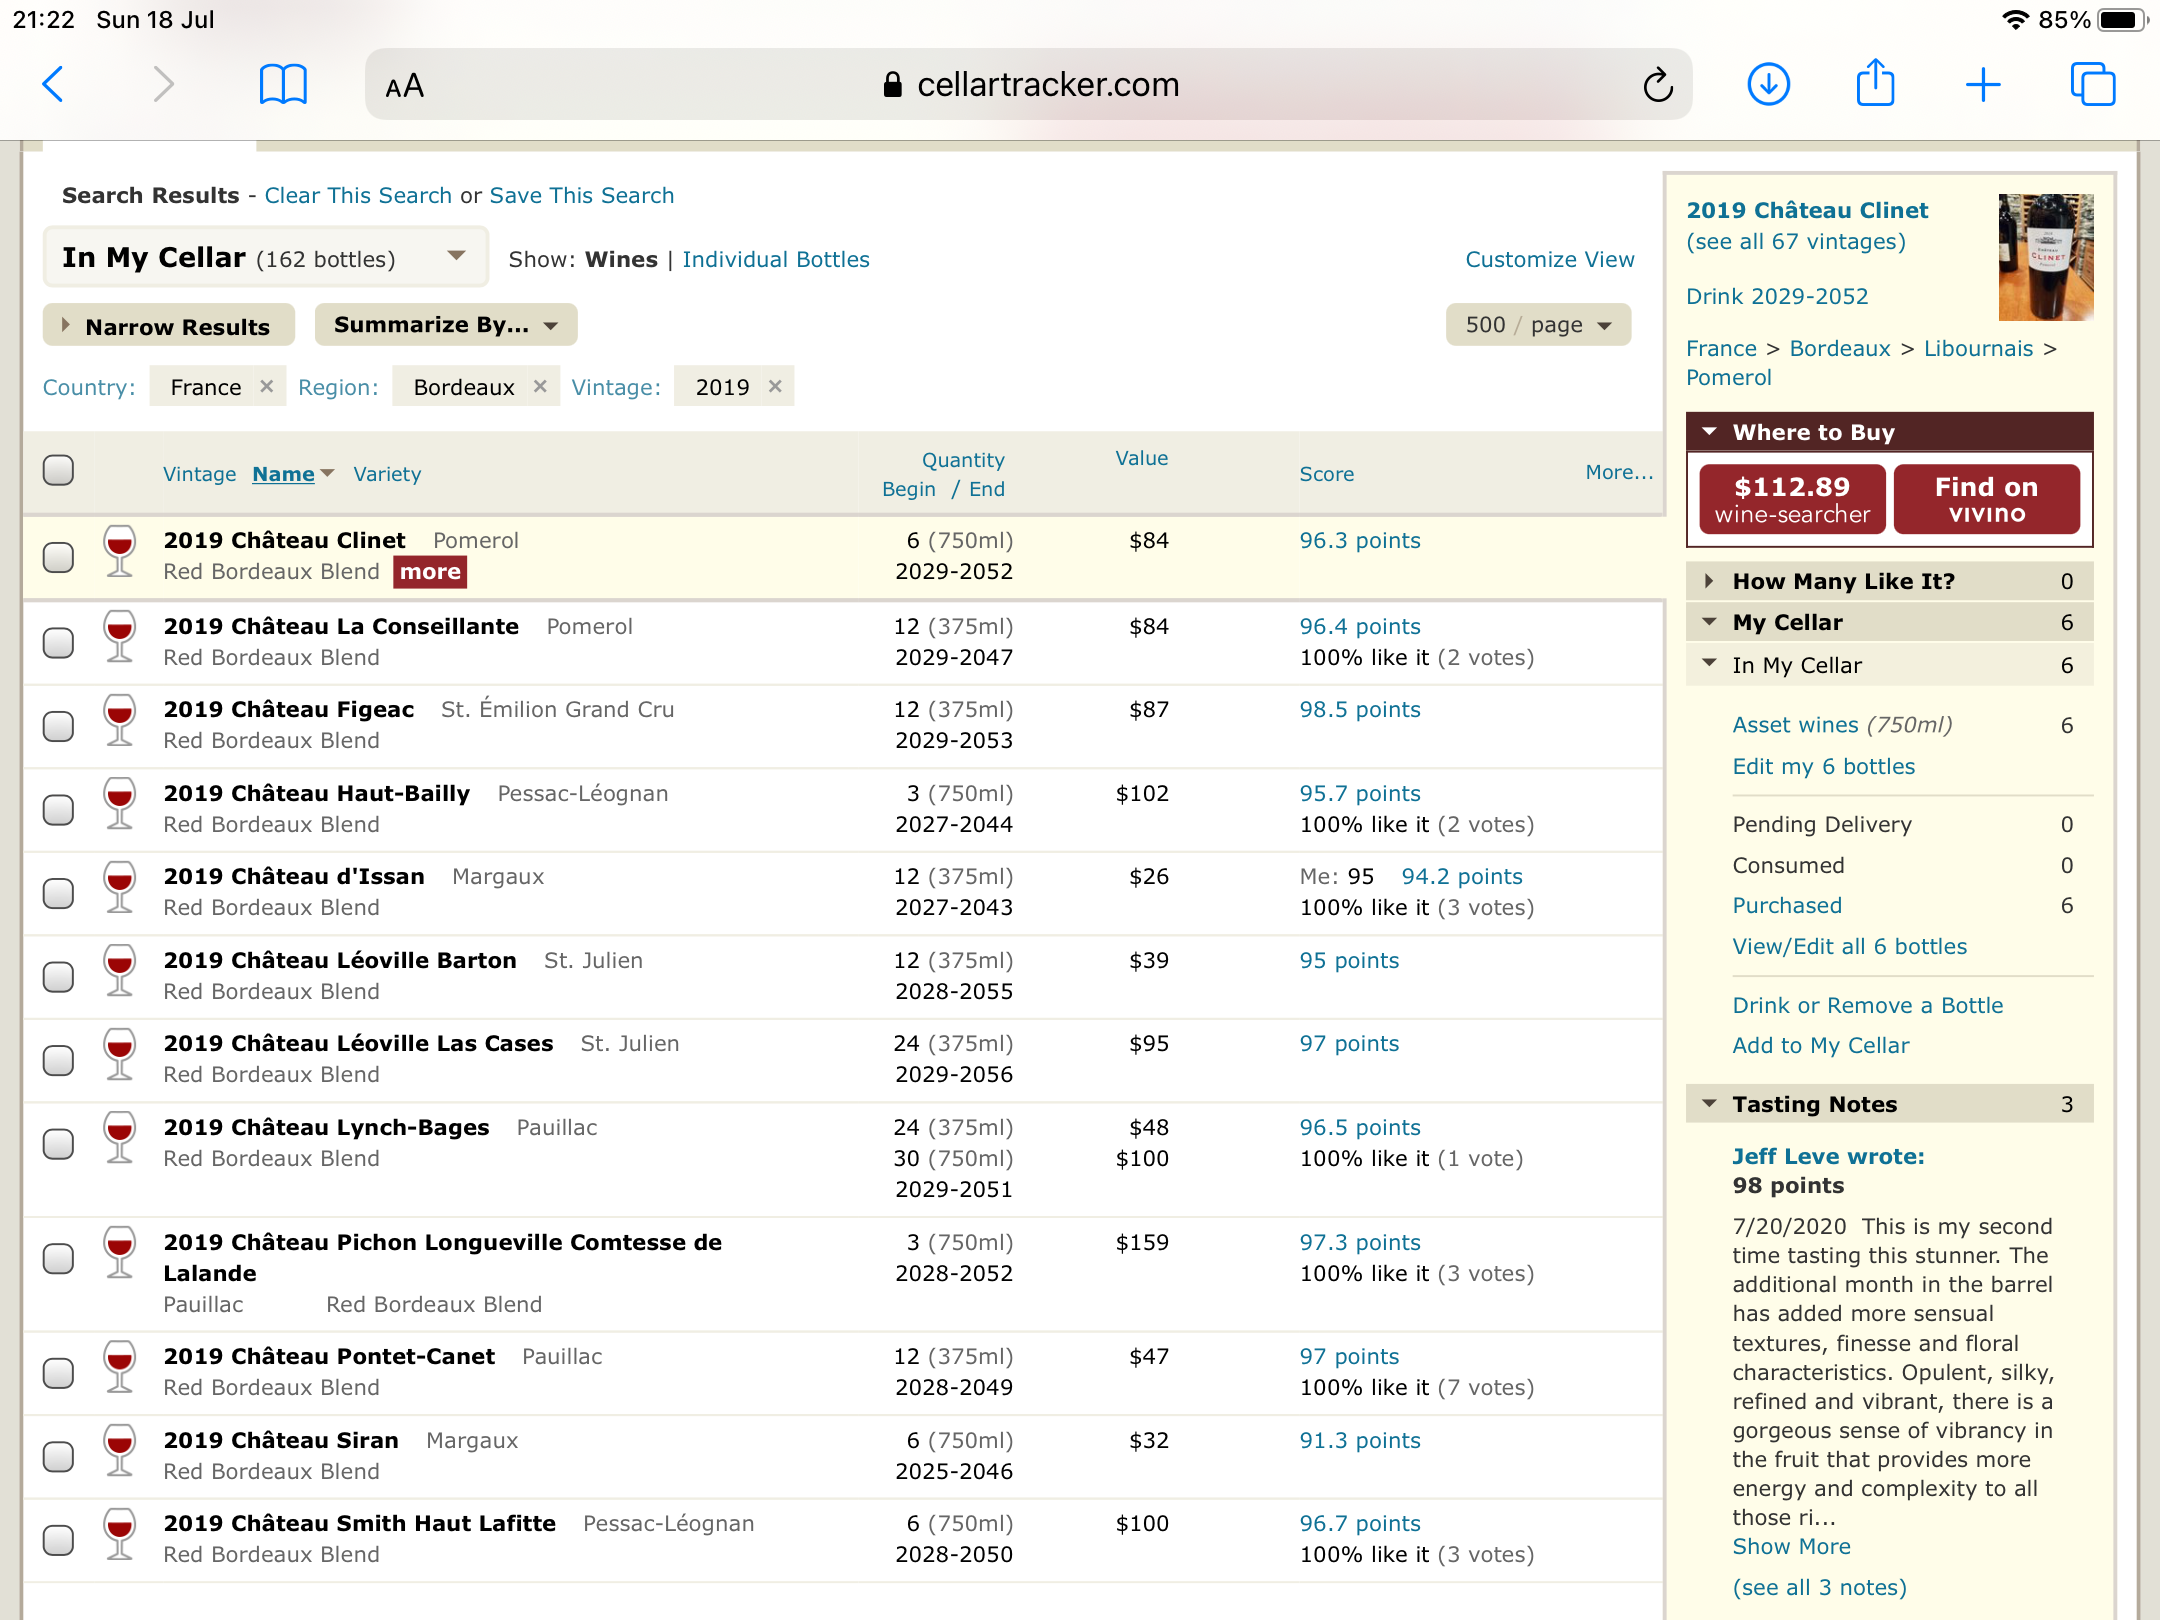This screenshot has width=2160, height=1620.
Task: Sort by the Vintage column header
Action: (x=200, y=474)
